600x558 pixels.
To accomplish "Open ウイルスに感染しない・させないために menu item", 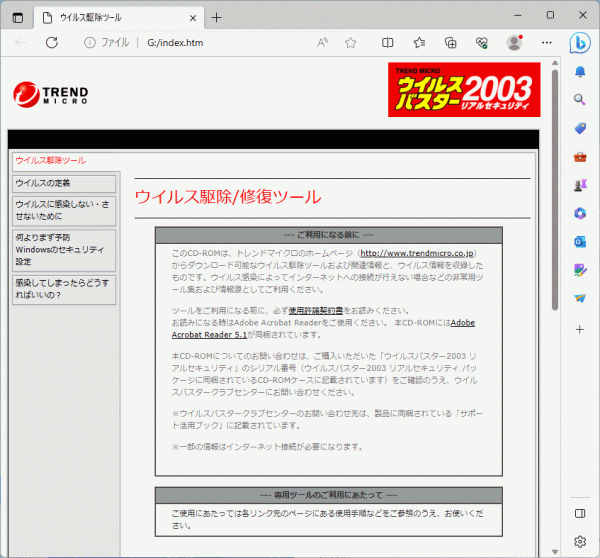I will pyautogui.click(x=64, y=210).
